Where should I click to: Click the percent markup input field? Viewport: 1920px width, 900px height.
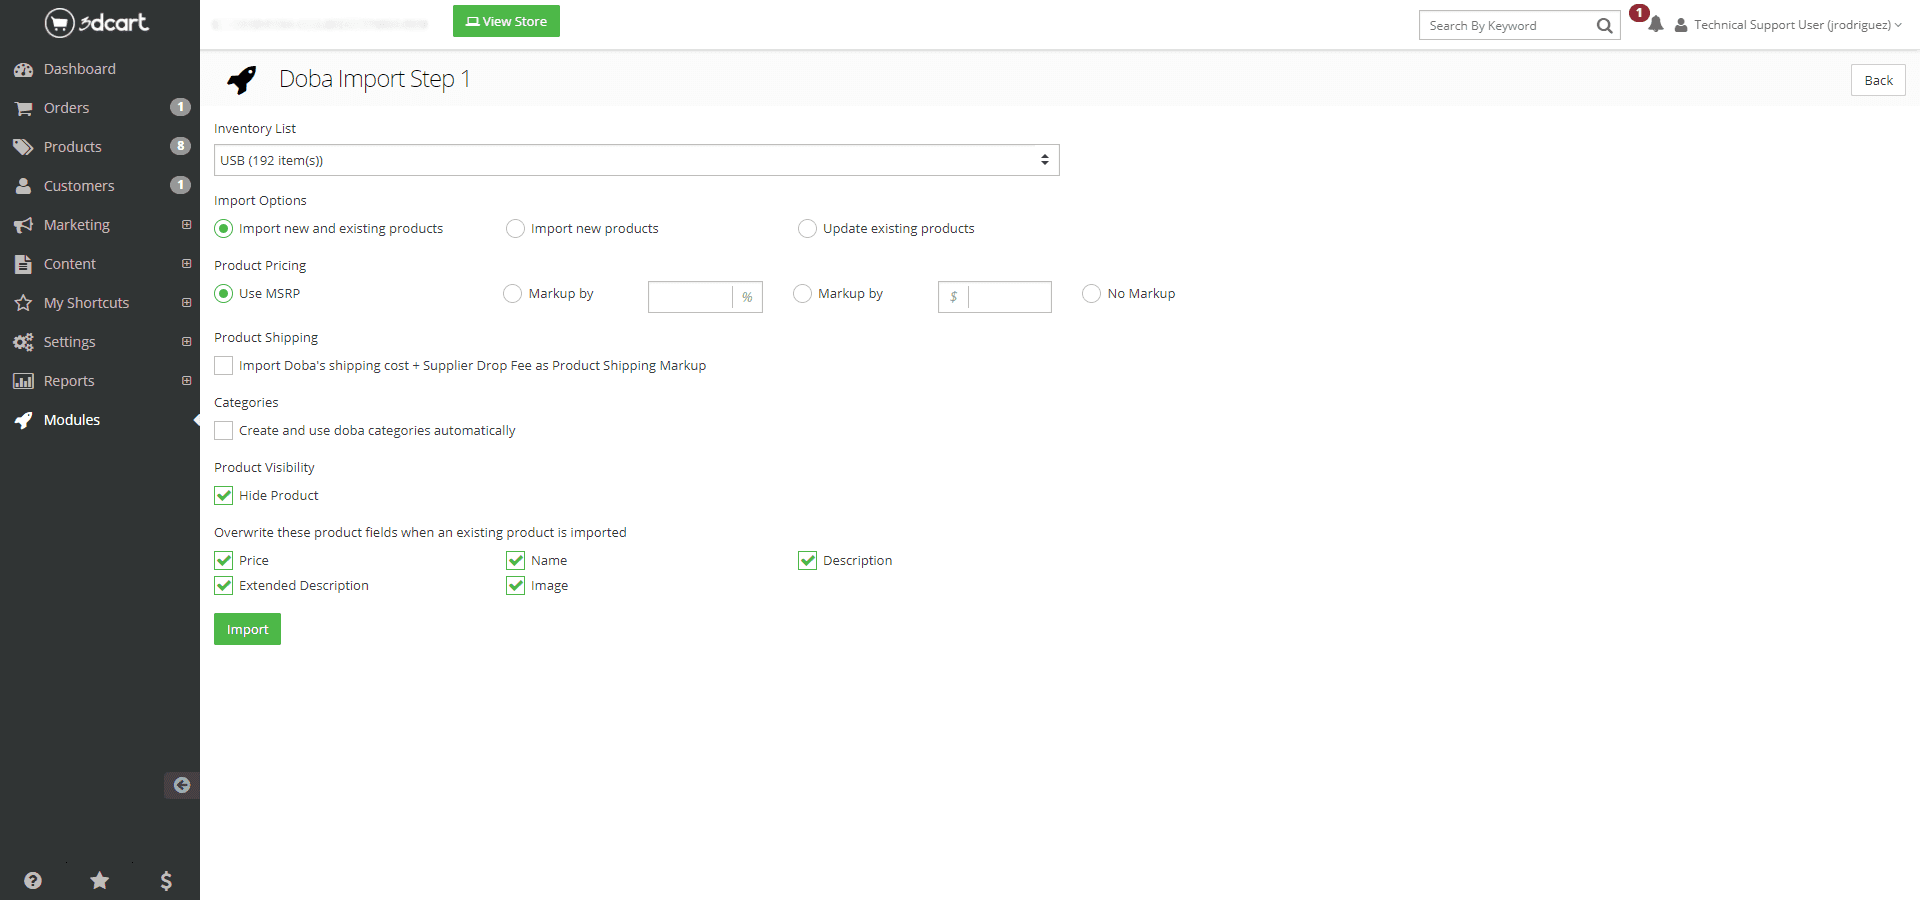pos(690,297)
